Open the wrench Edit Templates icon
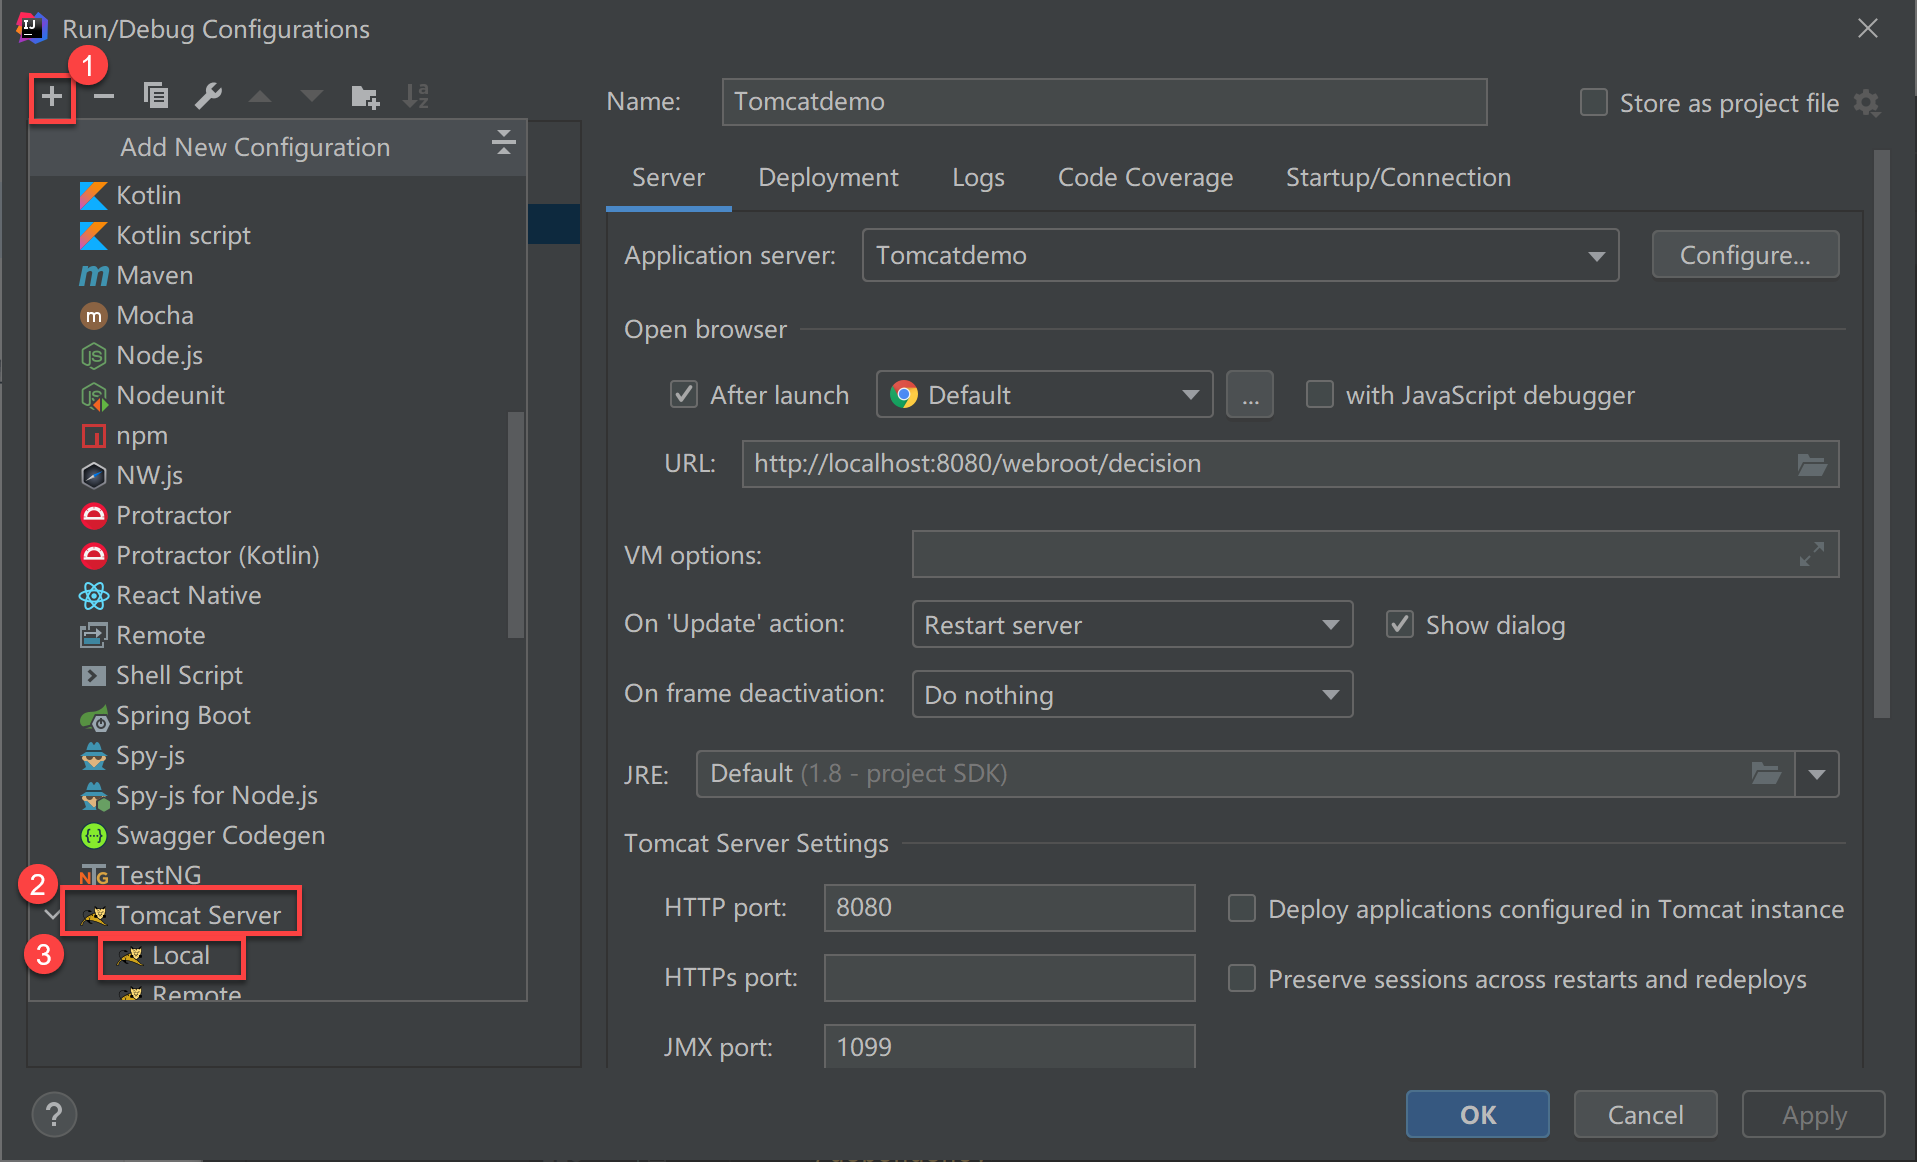1917x1162 pixels. 208,97
